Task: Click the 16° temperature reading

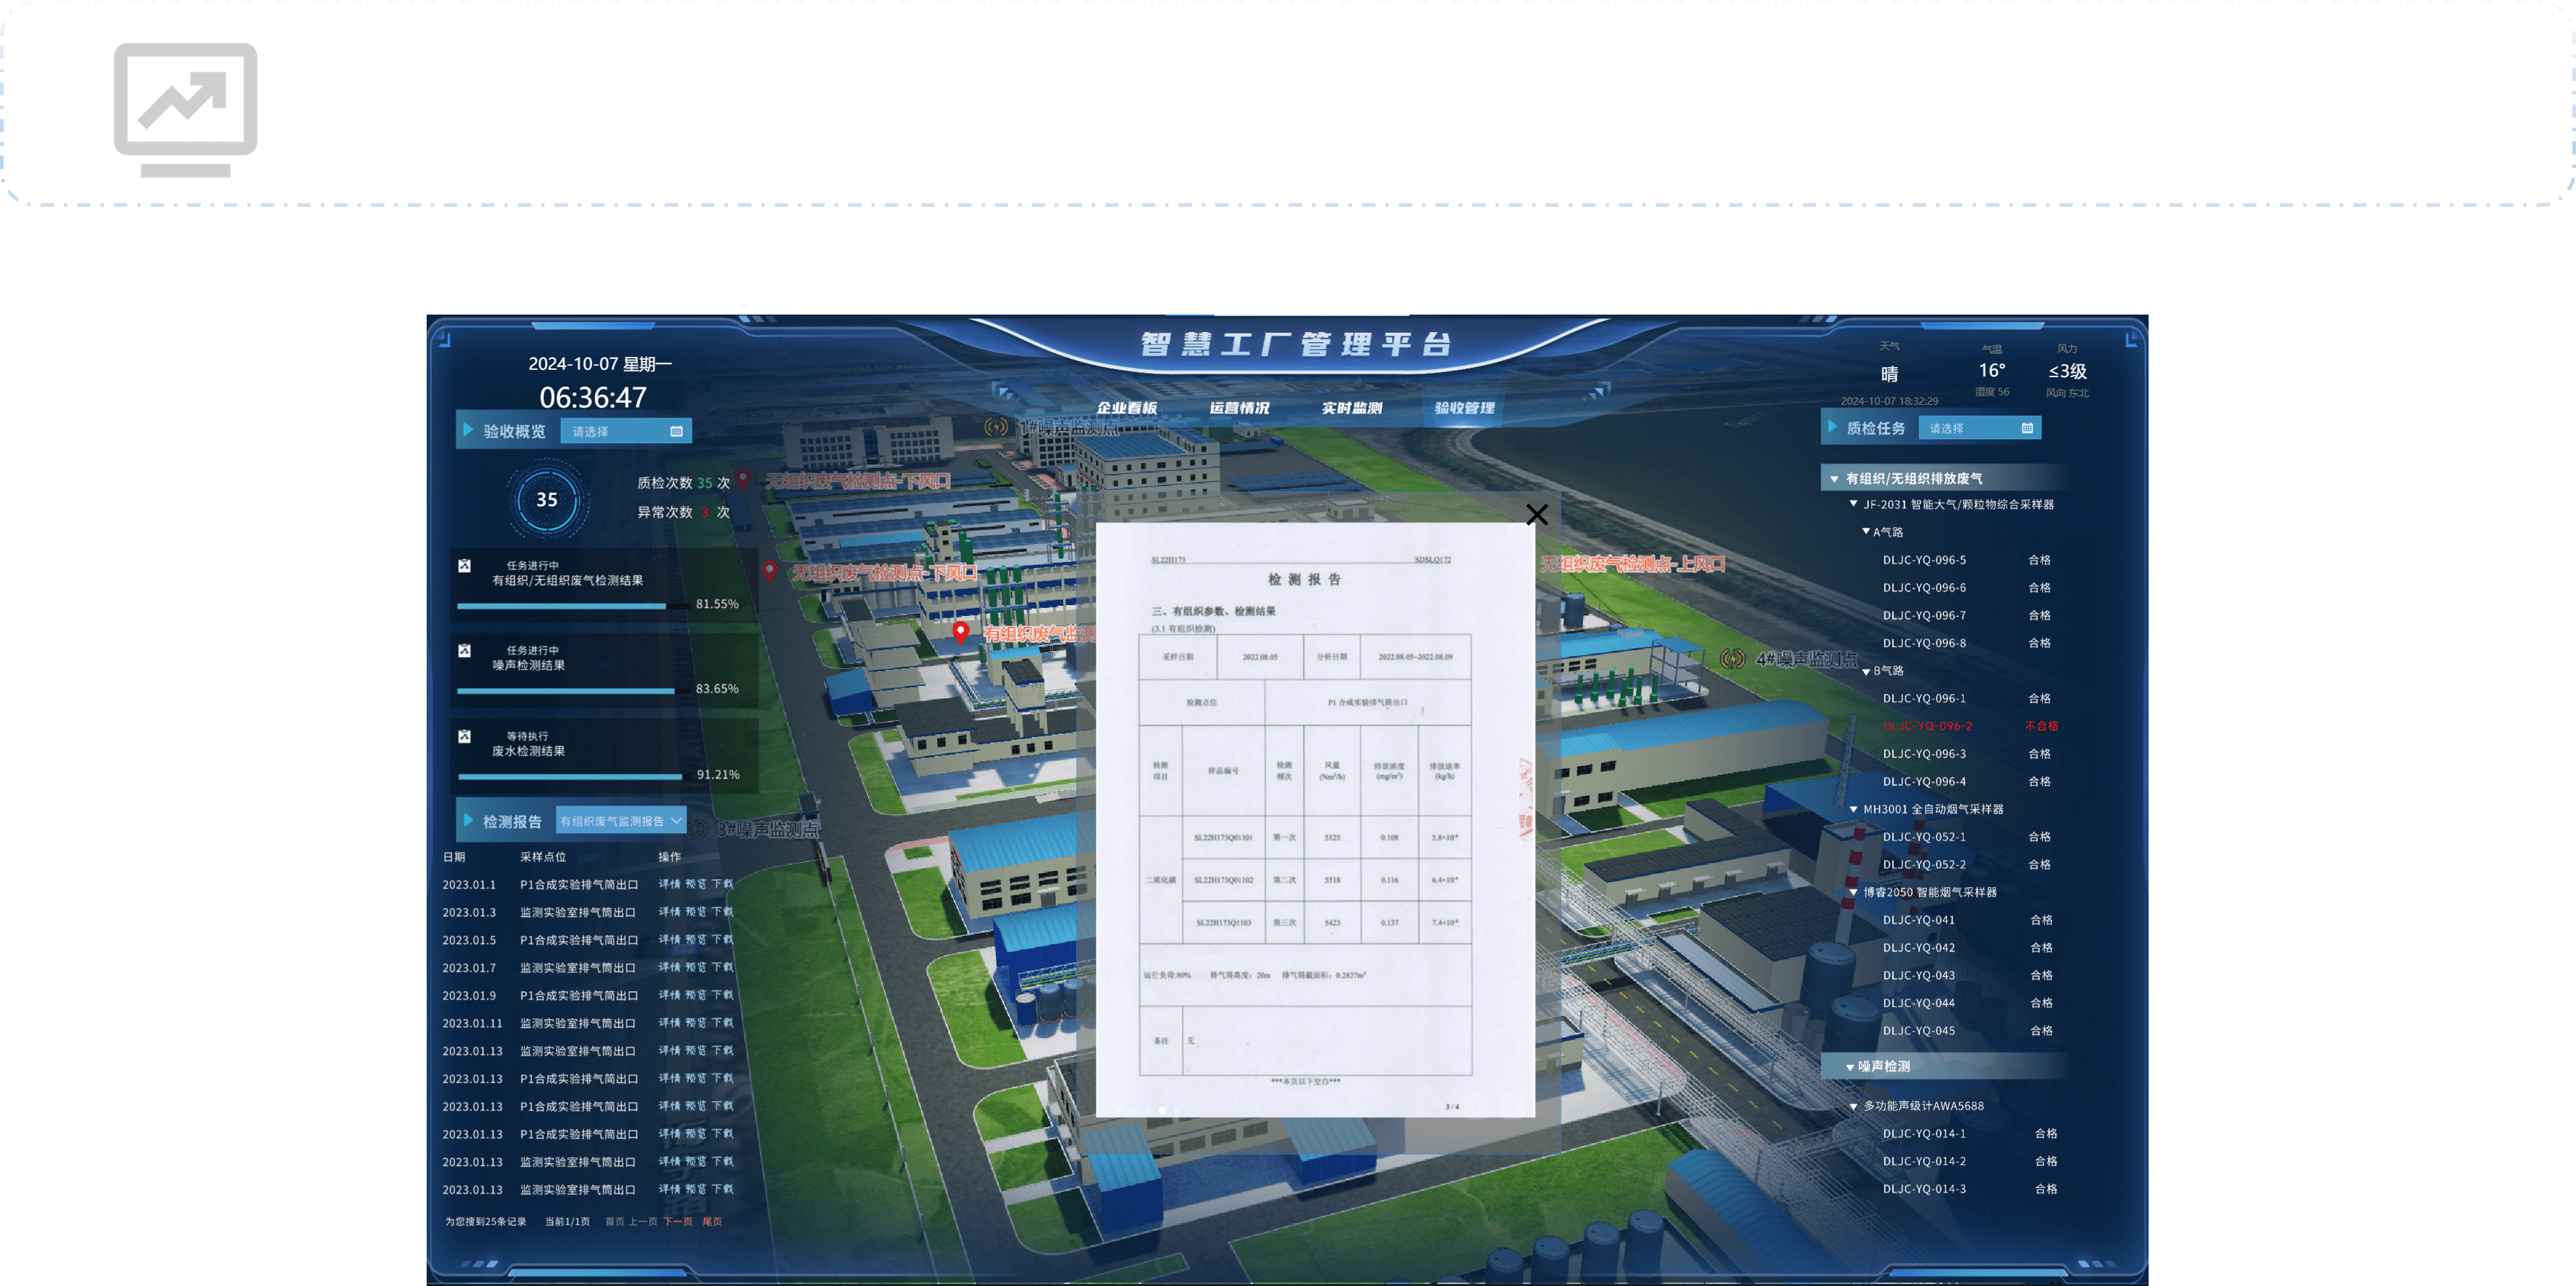Action: click(x=1991, y=370)
